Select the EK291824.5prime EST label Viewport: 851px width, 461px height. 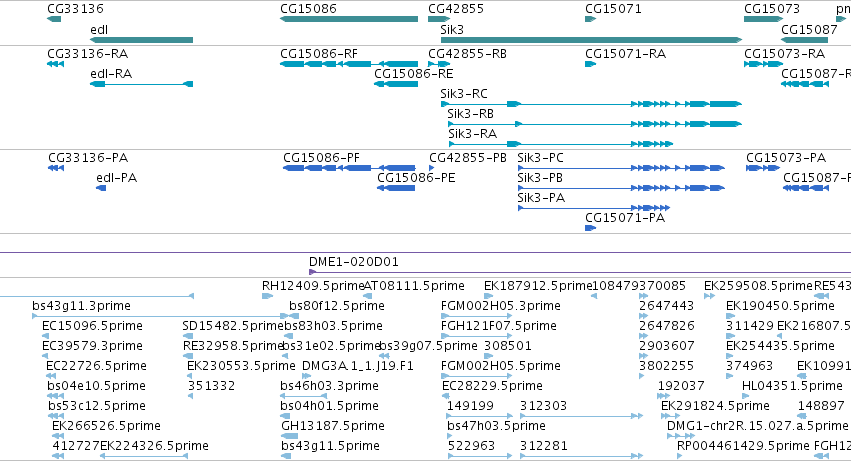click(715, 406)
